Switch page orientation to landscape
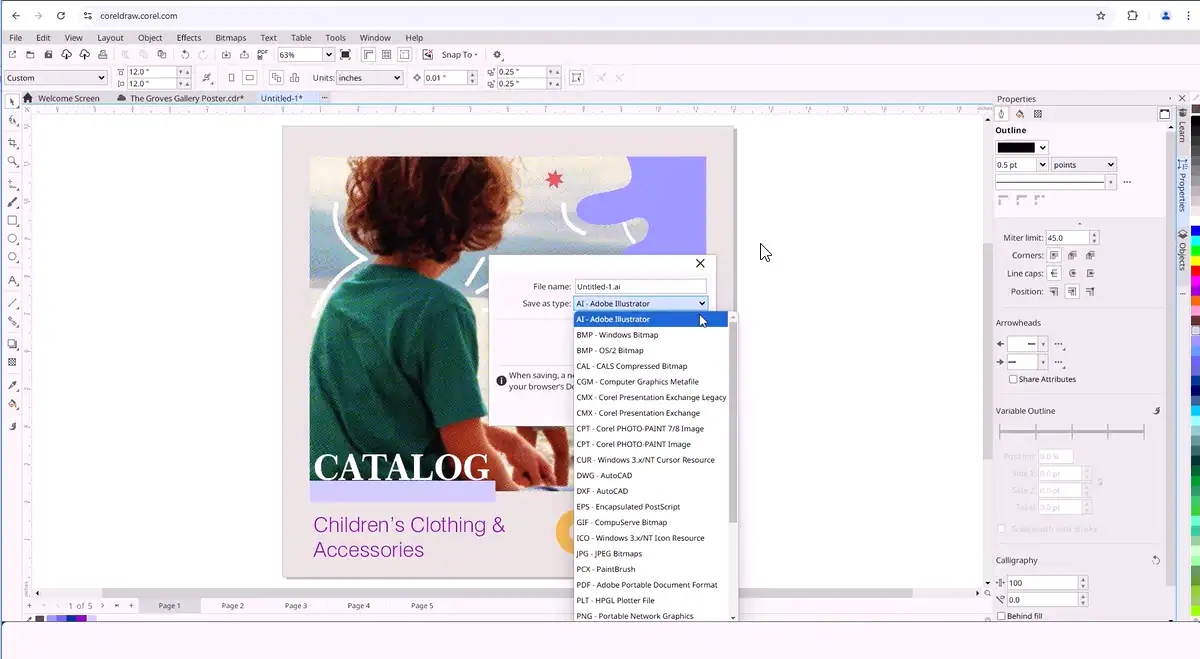 250,78
